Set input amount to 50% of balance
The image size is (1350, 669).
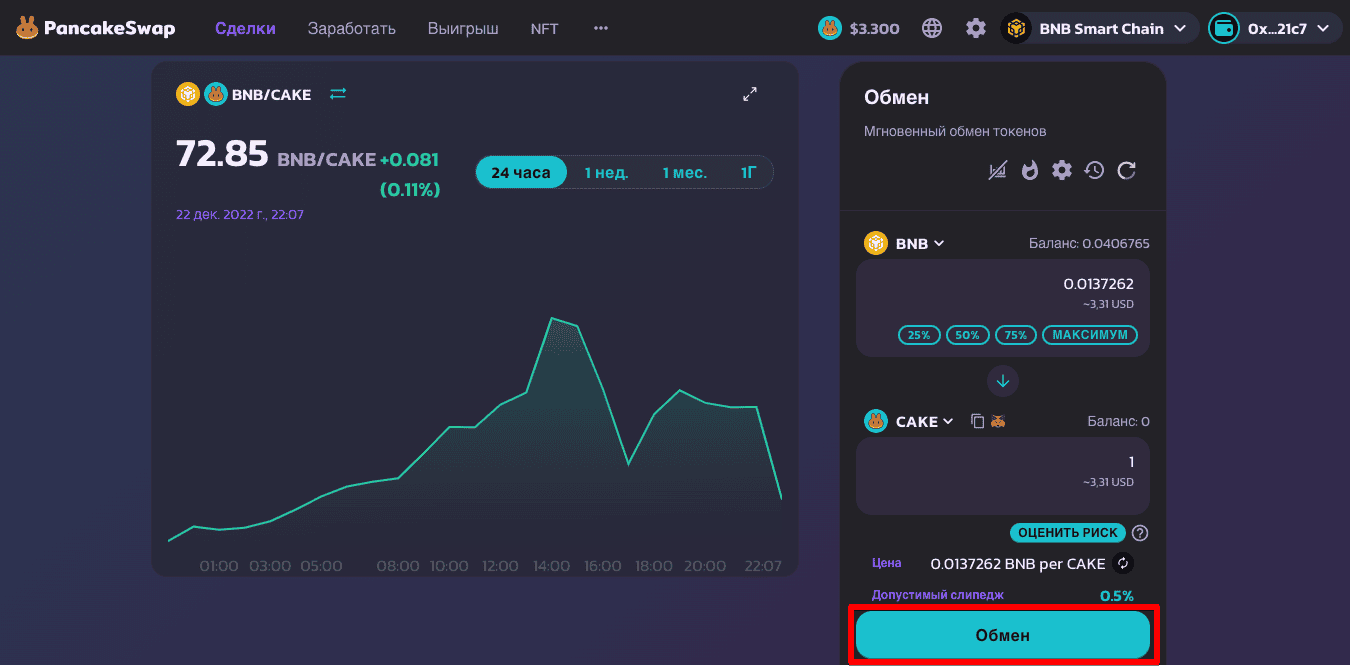(967, 335)
